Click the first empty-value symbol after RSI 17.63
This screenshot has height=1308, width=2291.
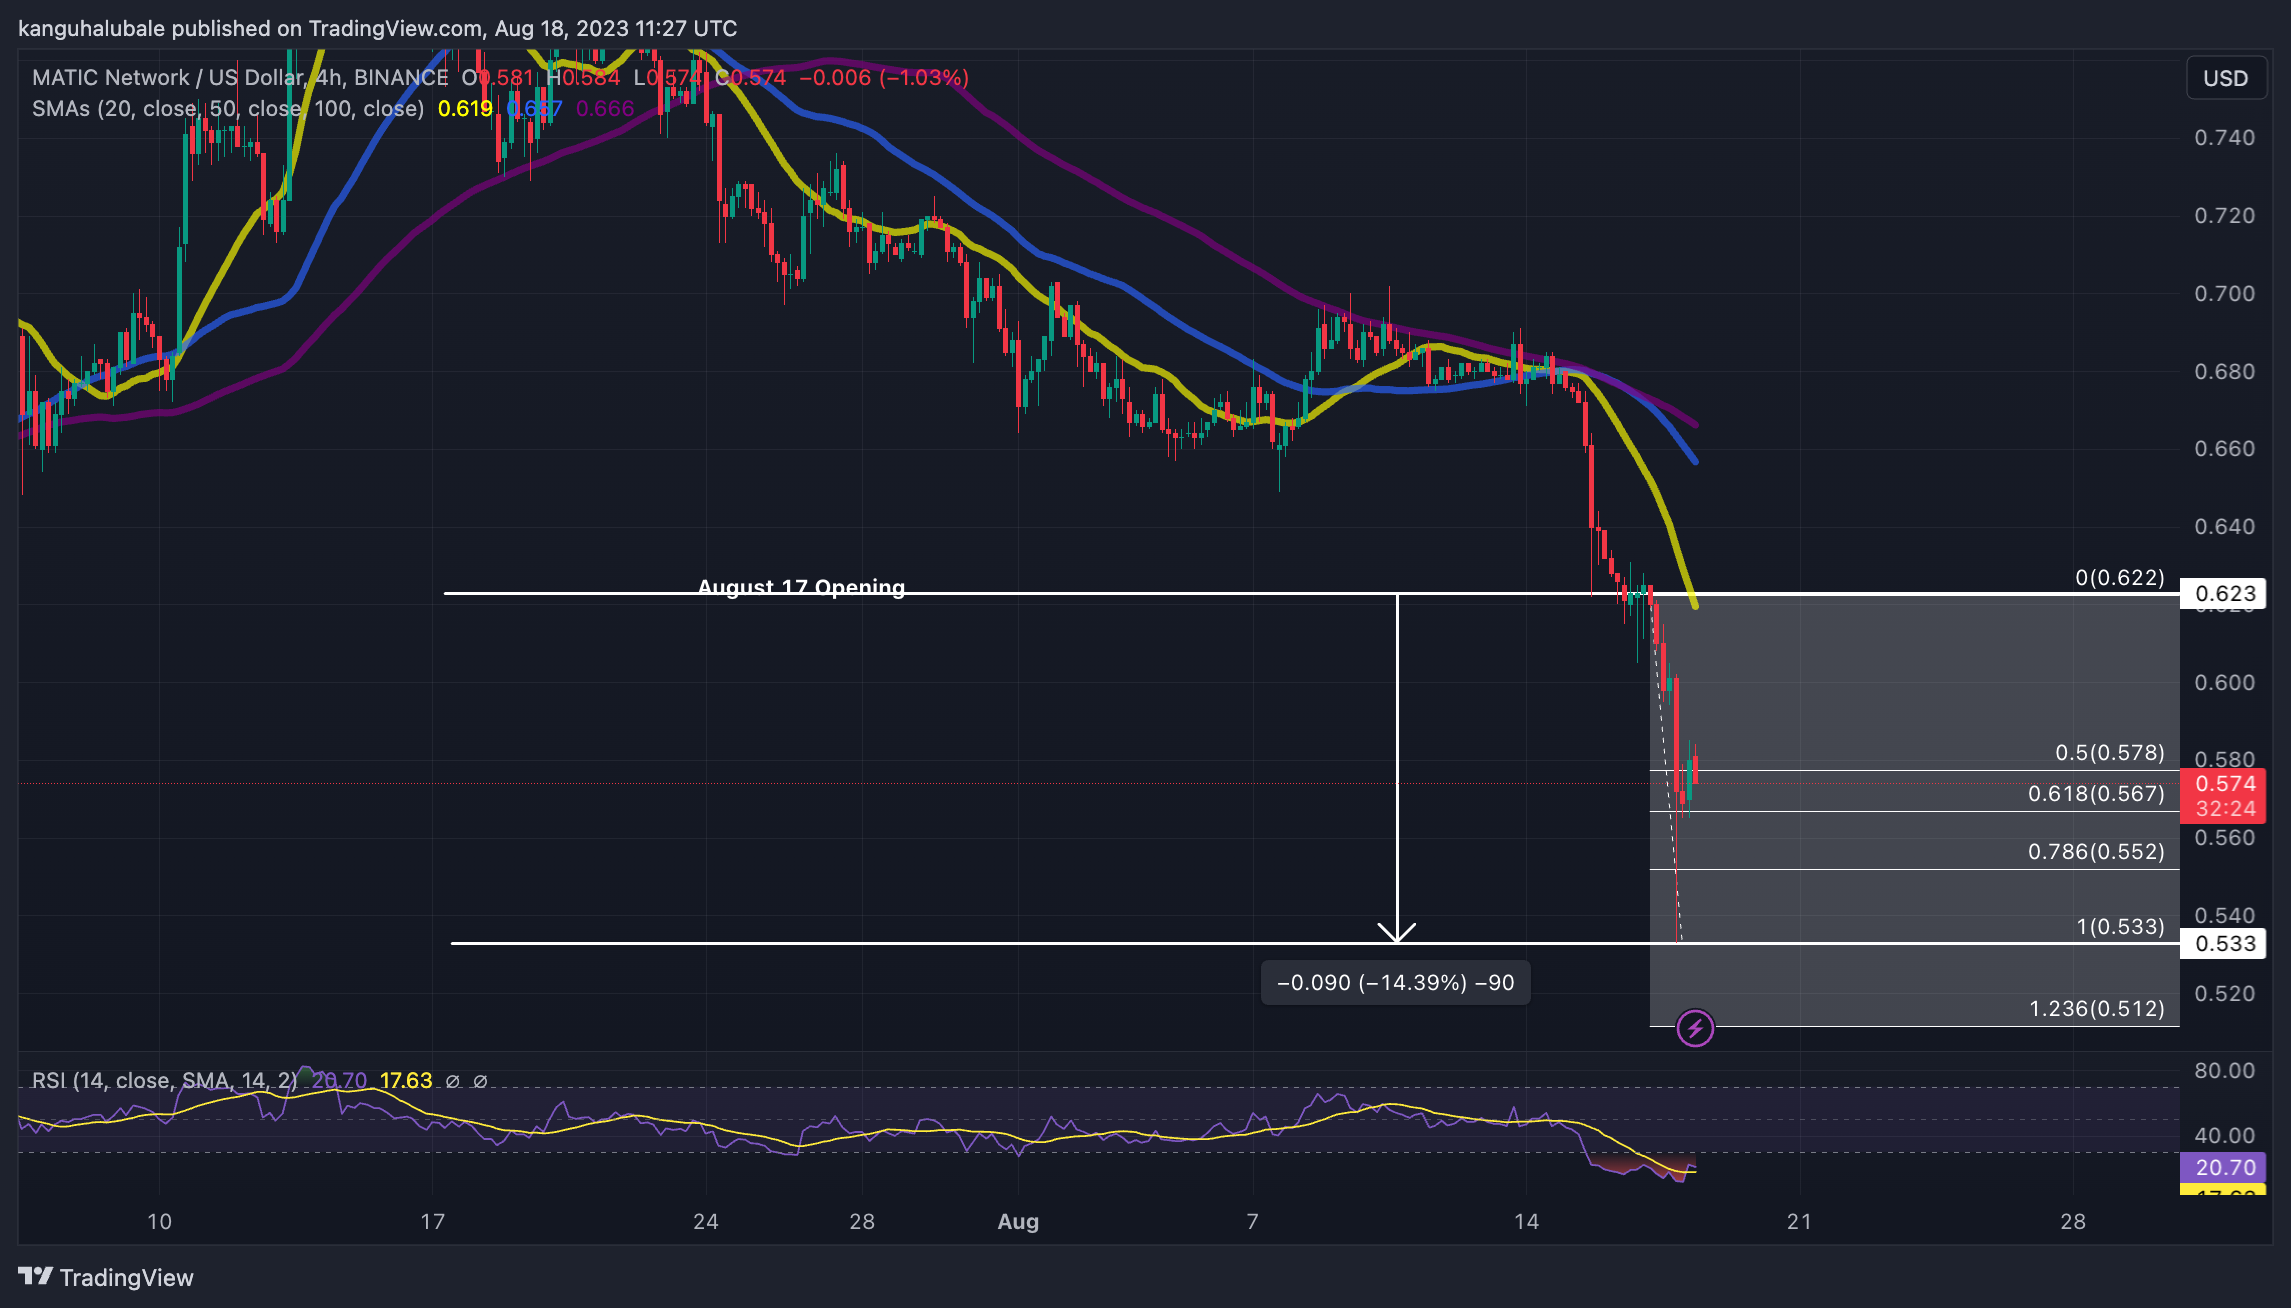pyautogui.click(x=452, y=1081)
